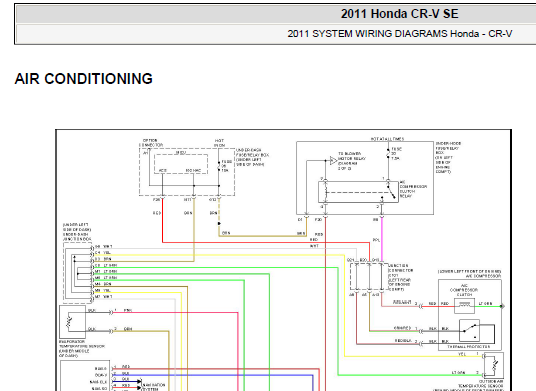Click the 'A/C COMPRESSOR CLUTCH' label inside compressor box
This screenshot has height=391, width=536.
pyautogui.click(x=464, y=290)
